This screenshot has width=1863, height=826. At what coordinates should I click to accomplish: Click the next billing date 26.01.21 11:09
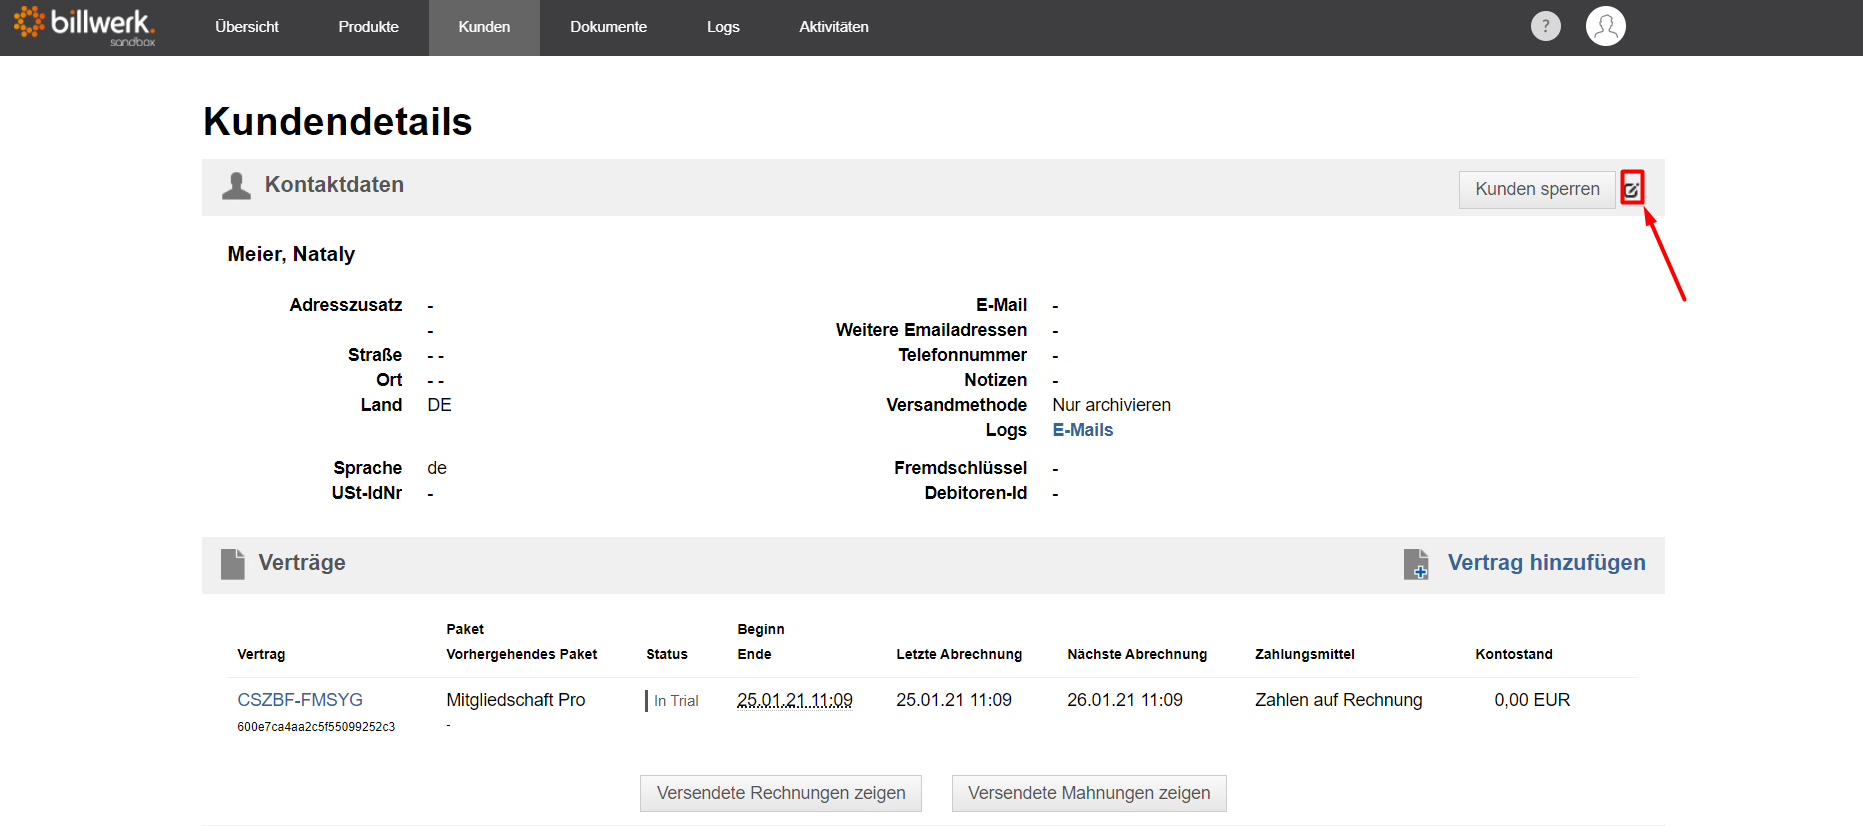click(1125, 700)
